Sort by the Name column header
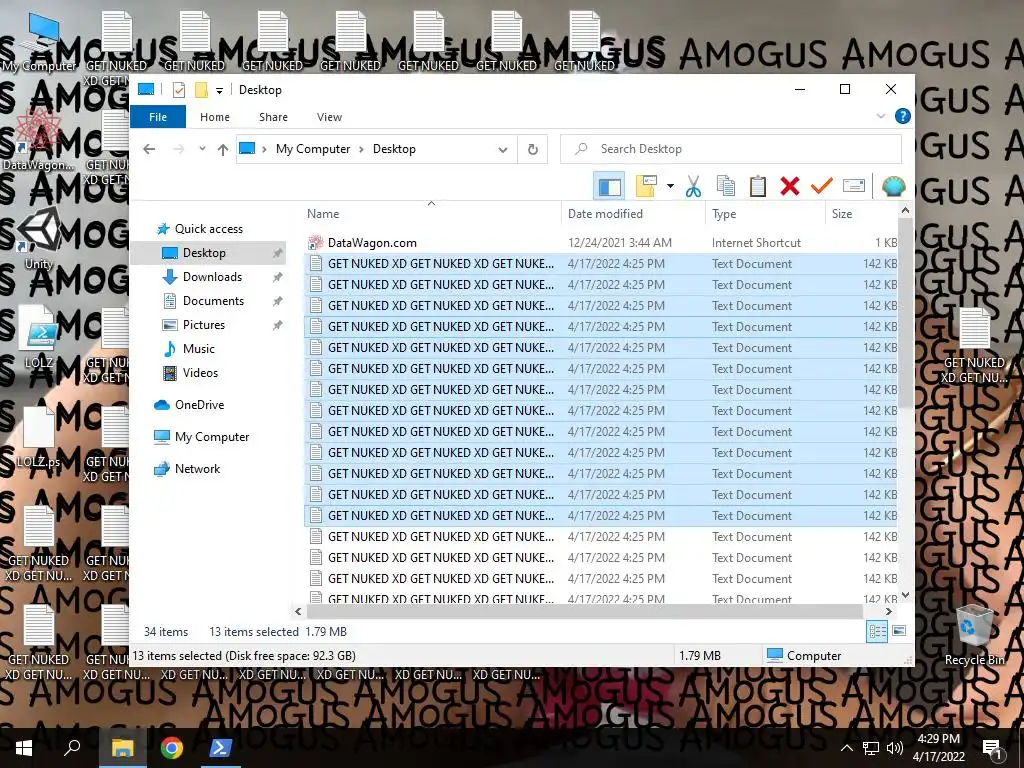 (431, 214)
